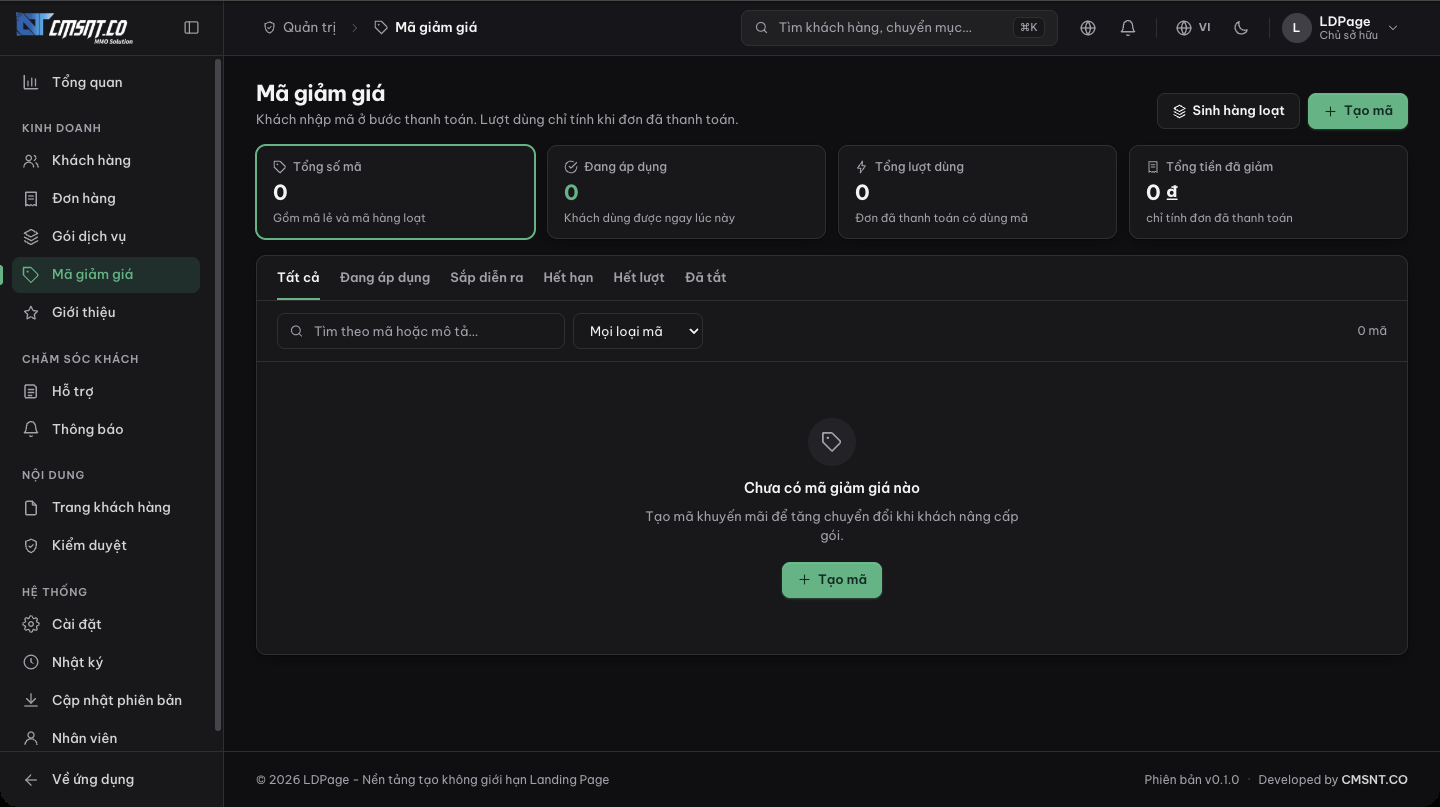Select the Tổng số mã stat card

[x=395, y=192]
